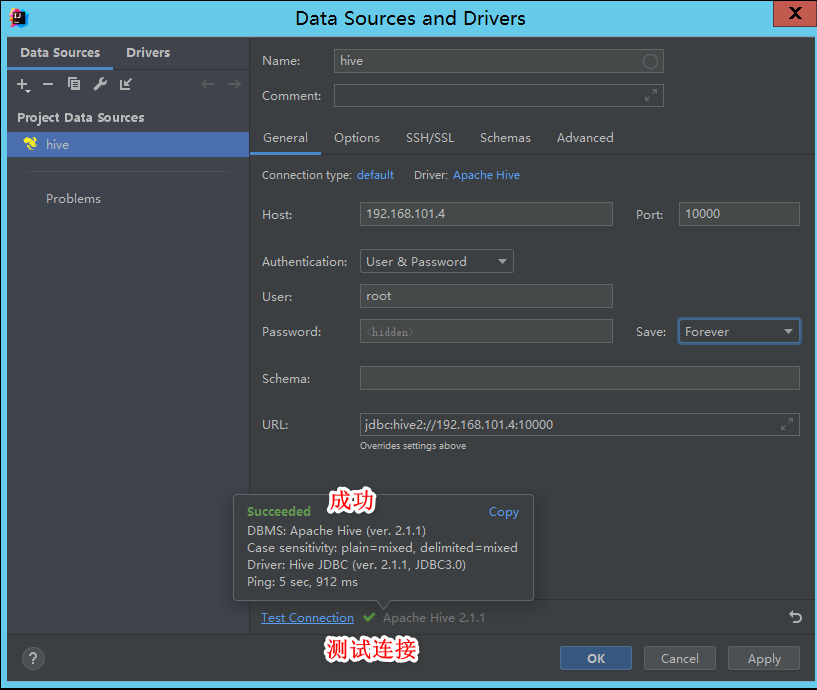Click the add data source plus icon
The width and height of the screenshot is (817, 690).
[23, 85]
